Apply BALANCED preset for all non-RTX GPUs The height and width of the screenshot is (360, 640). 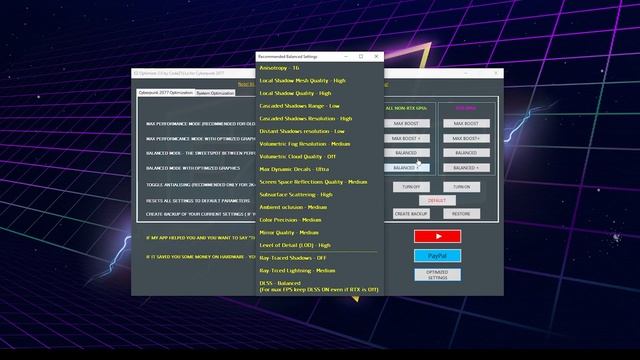click(x=407, y=153)
